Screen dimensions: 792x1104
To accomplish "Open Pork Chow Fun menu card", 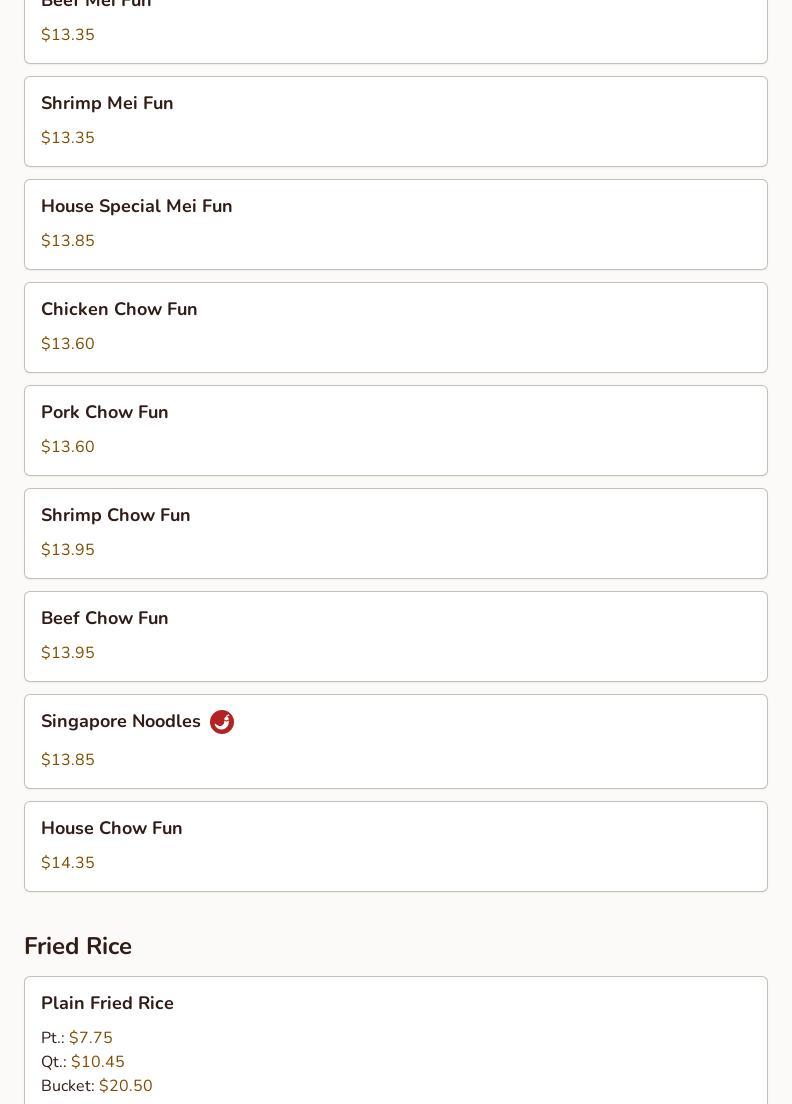I will pyautogui.click(x=396, y=430).
